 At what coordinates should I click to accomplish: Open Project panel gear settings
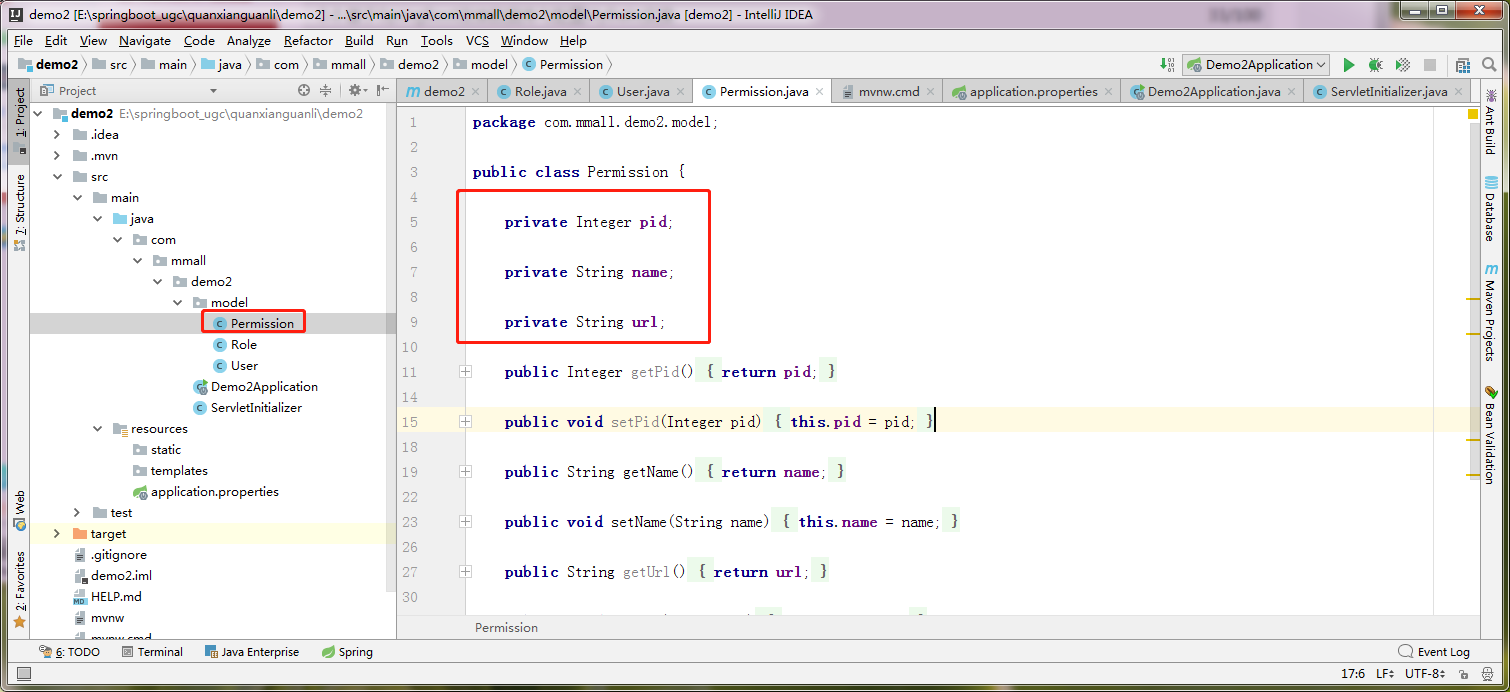click(356, 90)
